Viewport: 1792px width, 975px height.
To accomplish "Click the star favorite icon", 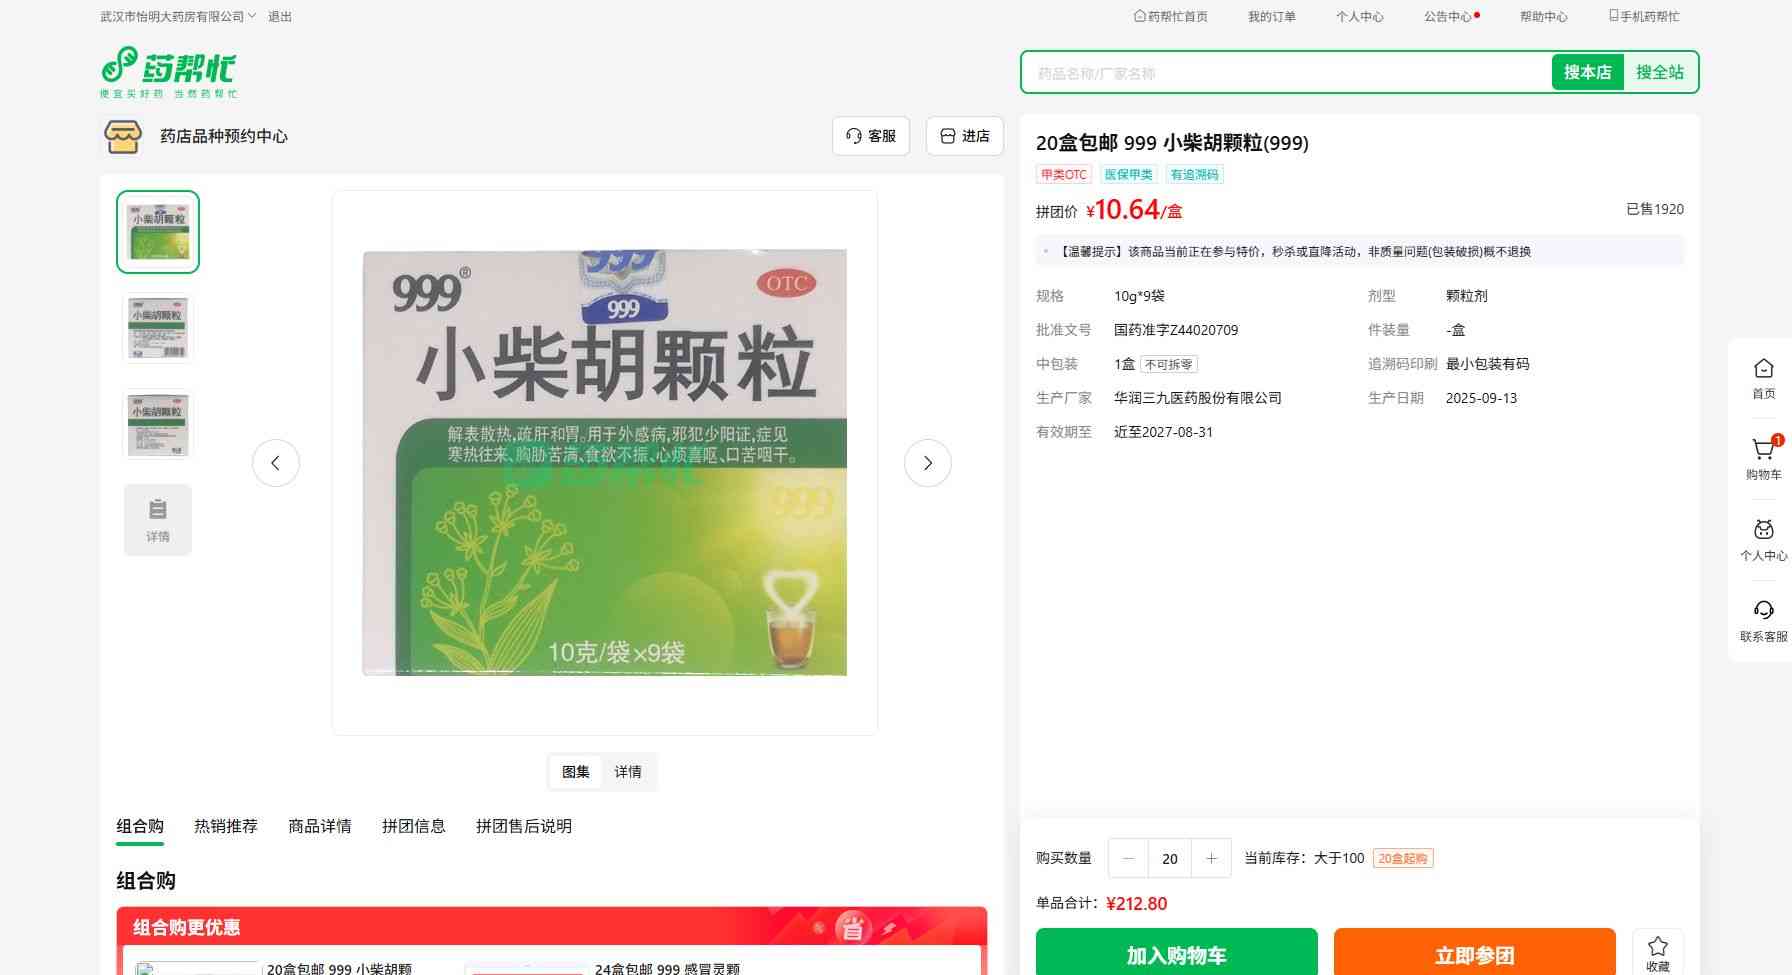I will coord(1657,947).
